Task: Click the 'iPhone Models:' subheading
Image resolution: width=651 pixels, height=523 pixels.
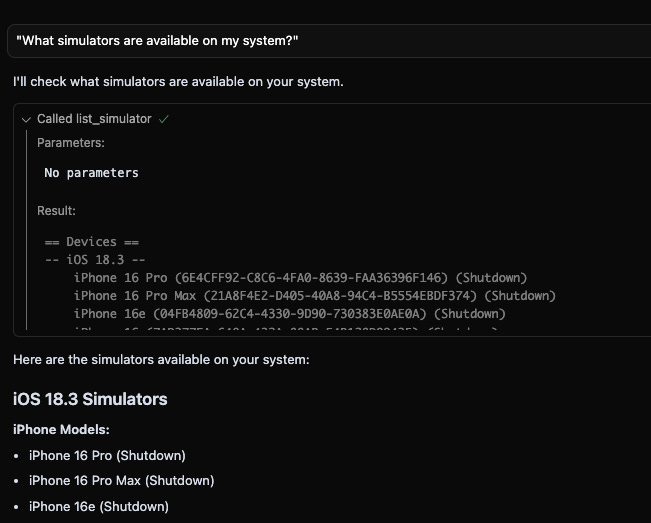Action: coord(61,430)
